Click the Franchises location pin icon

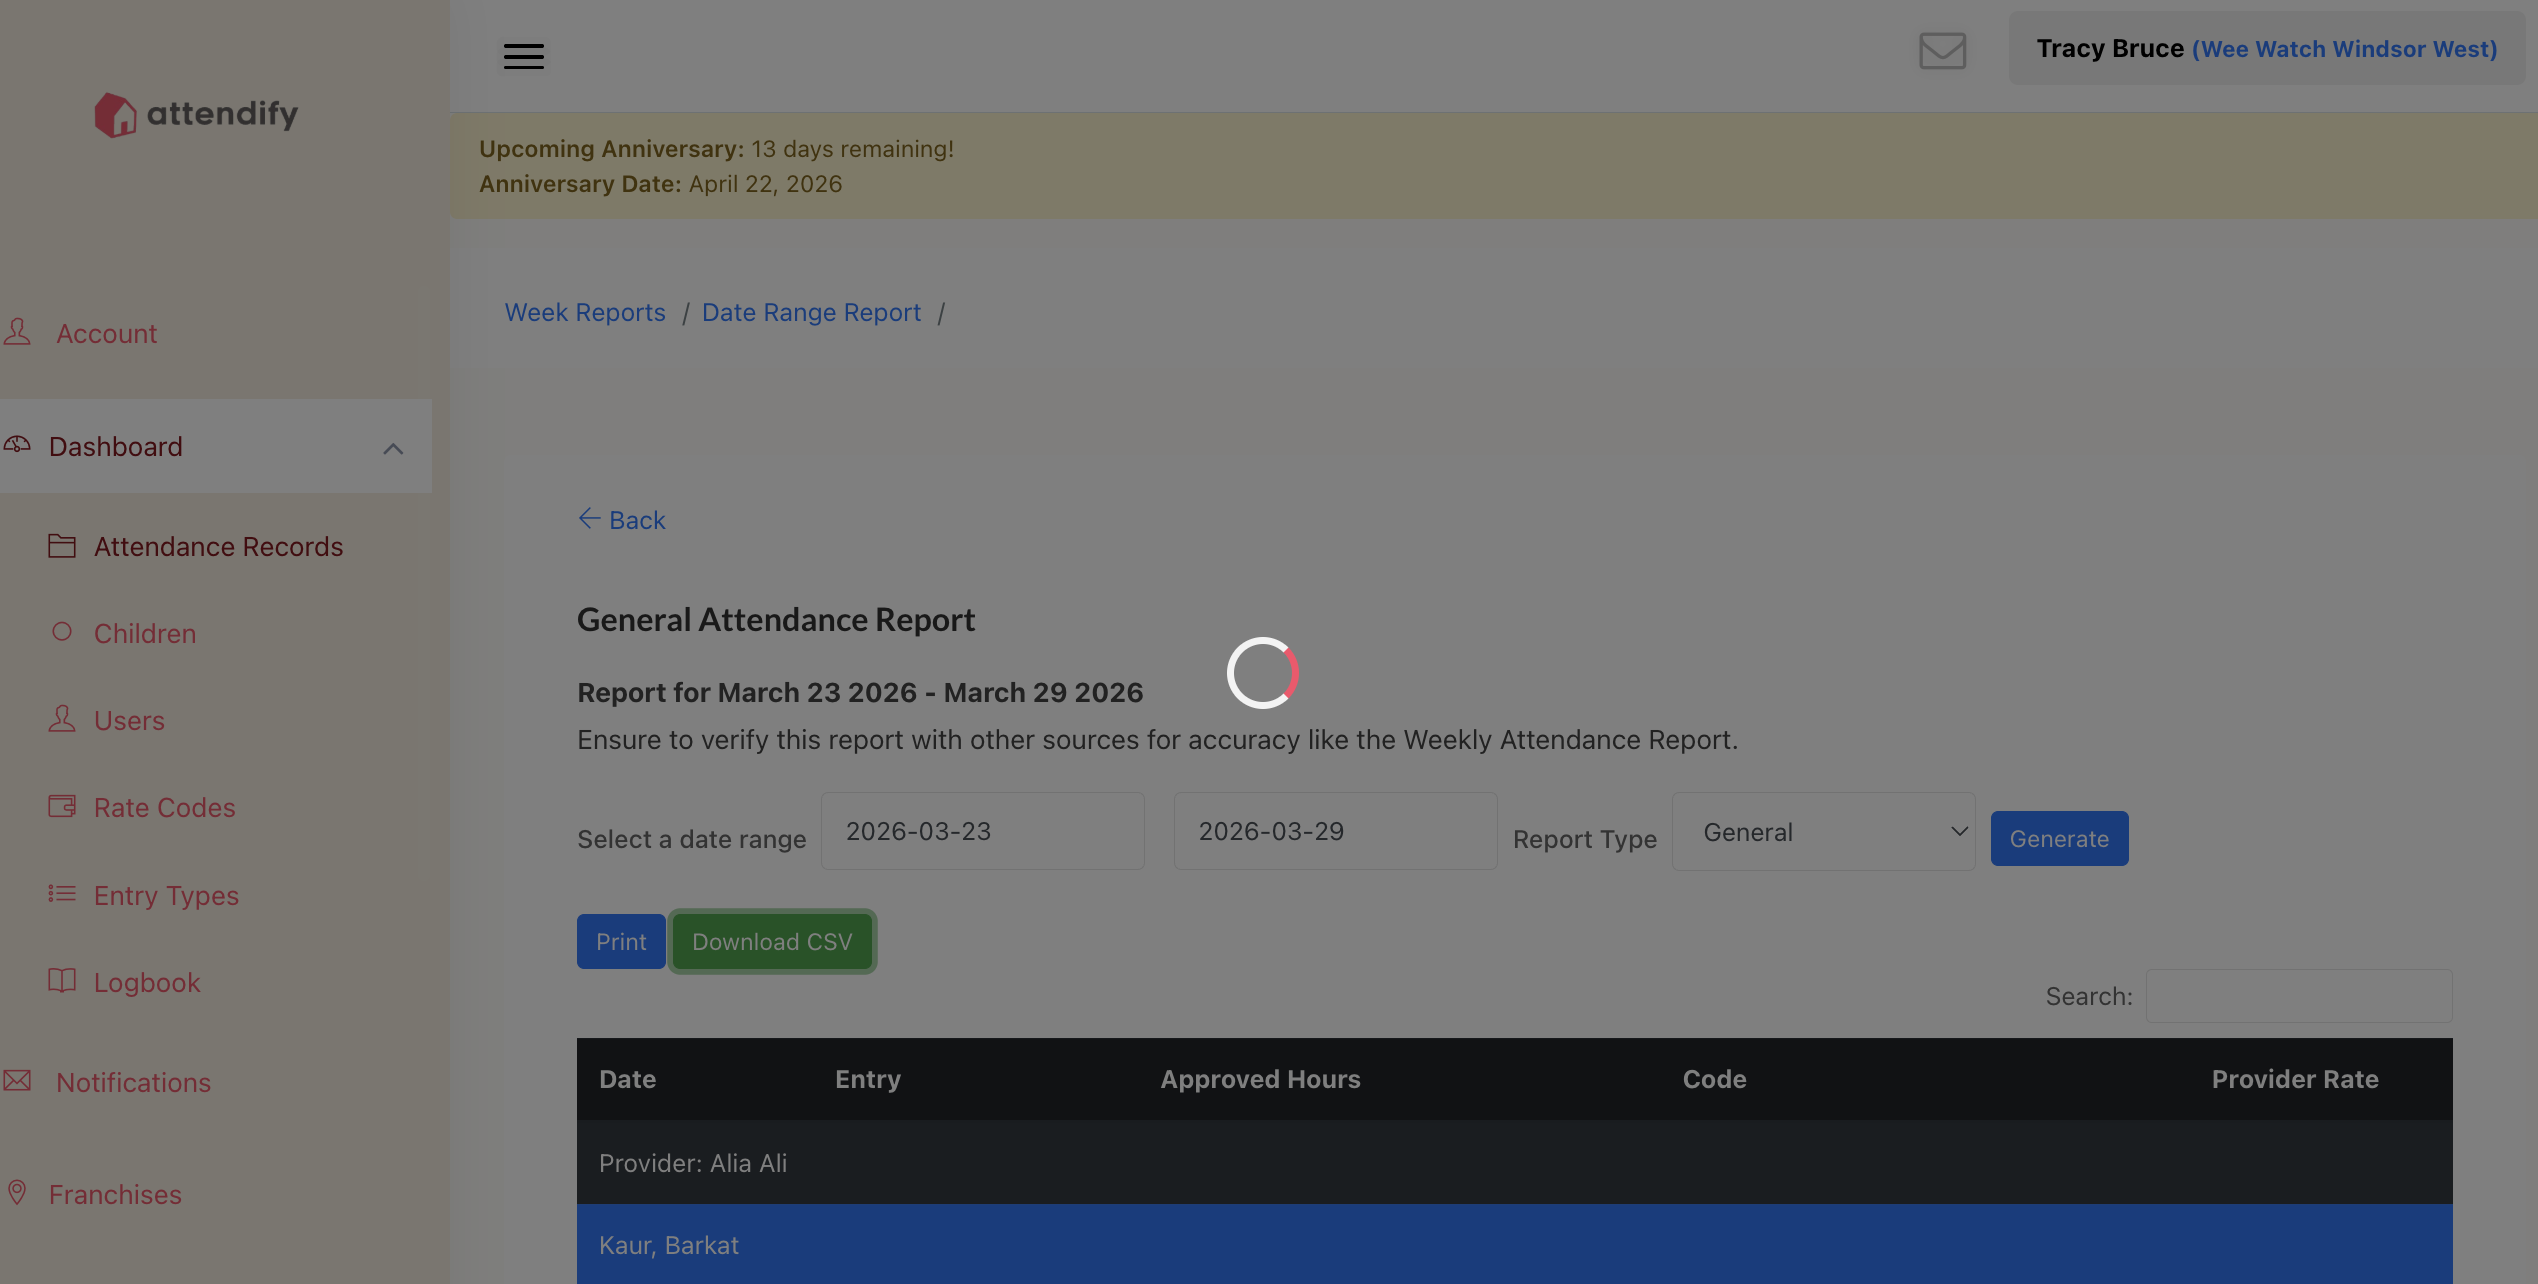[17, 1192]
